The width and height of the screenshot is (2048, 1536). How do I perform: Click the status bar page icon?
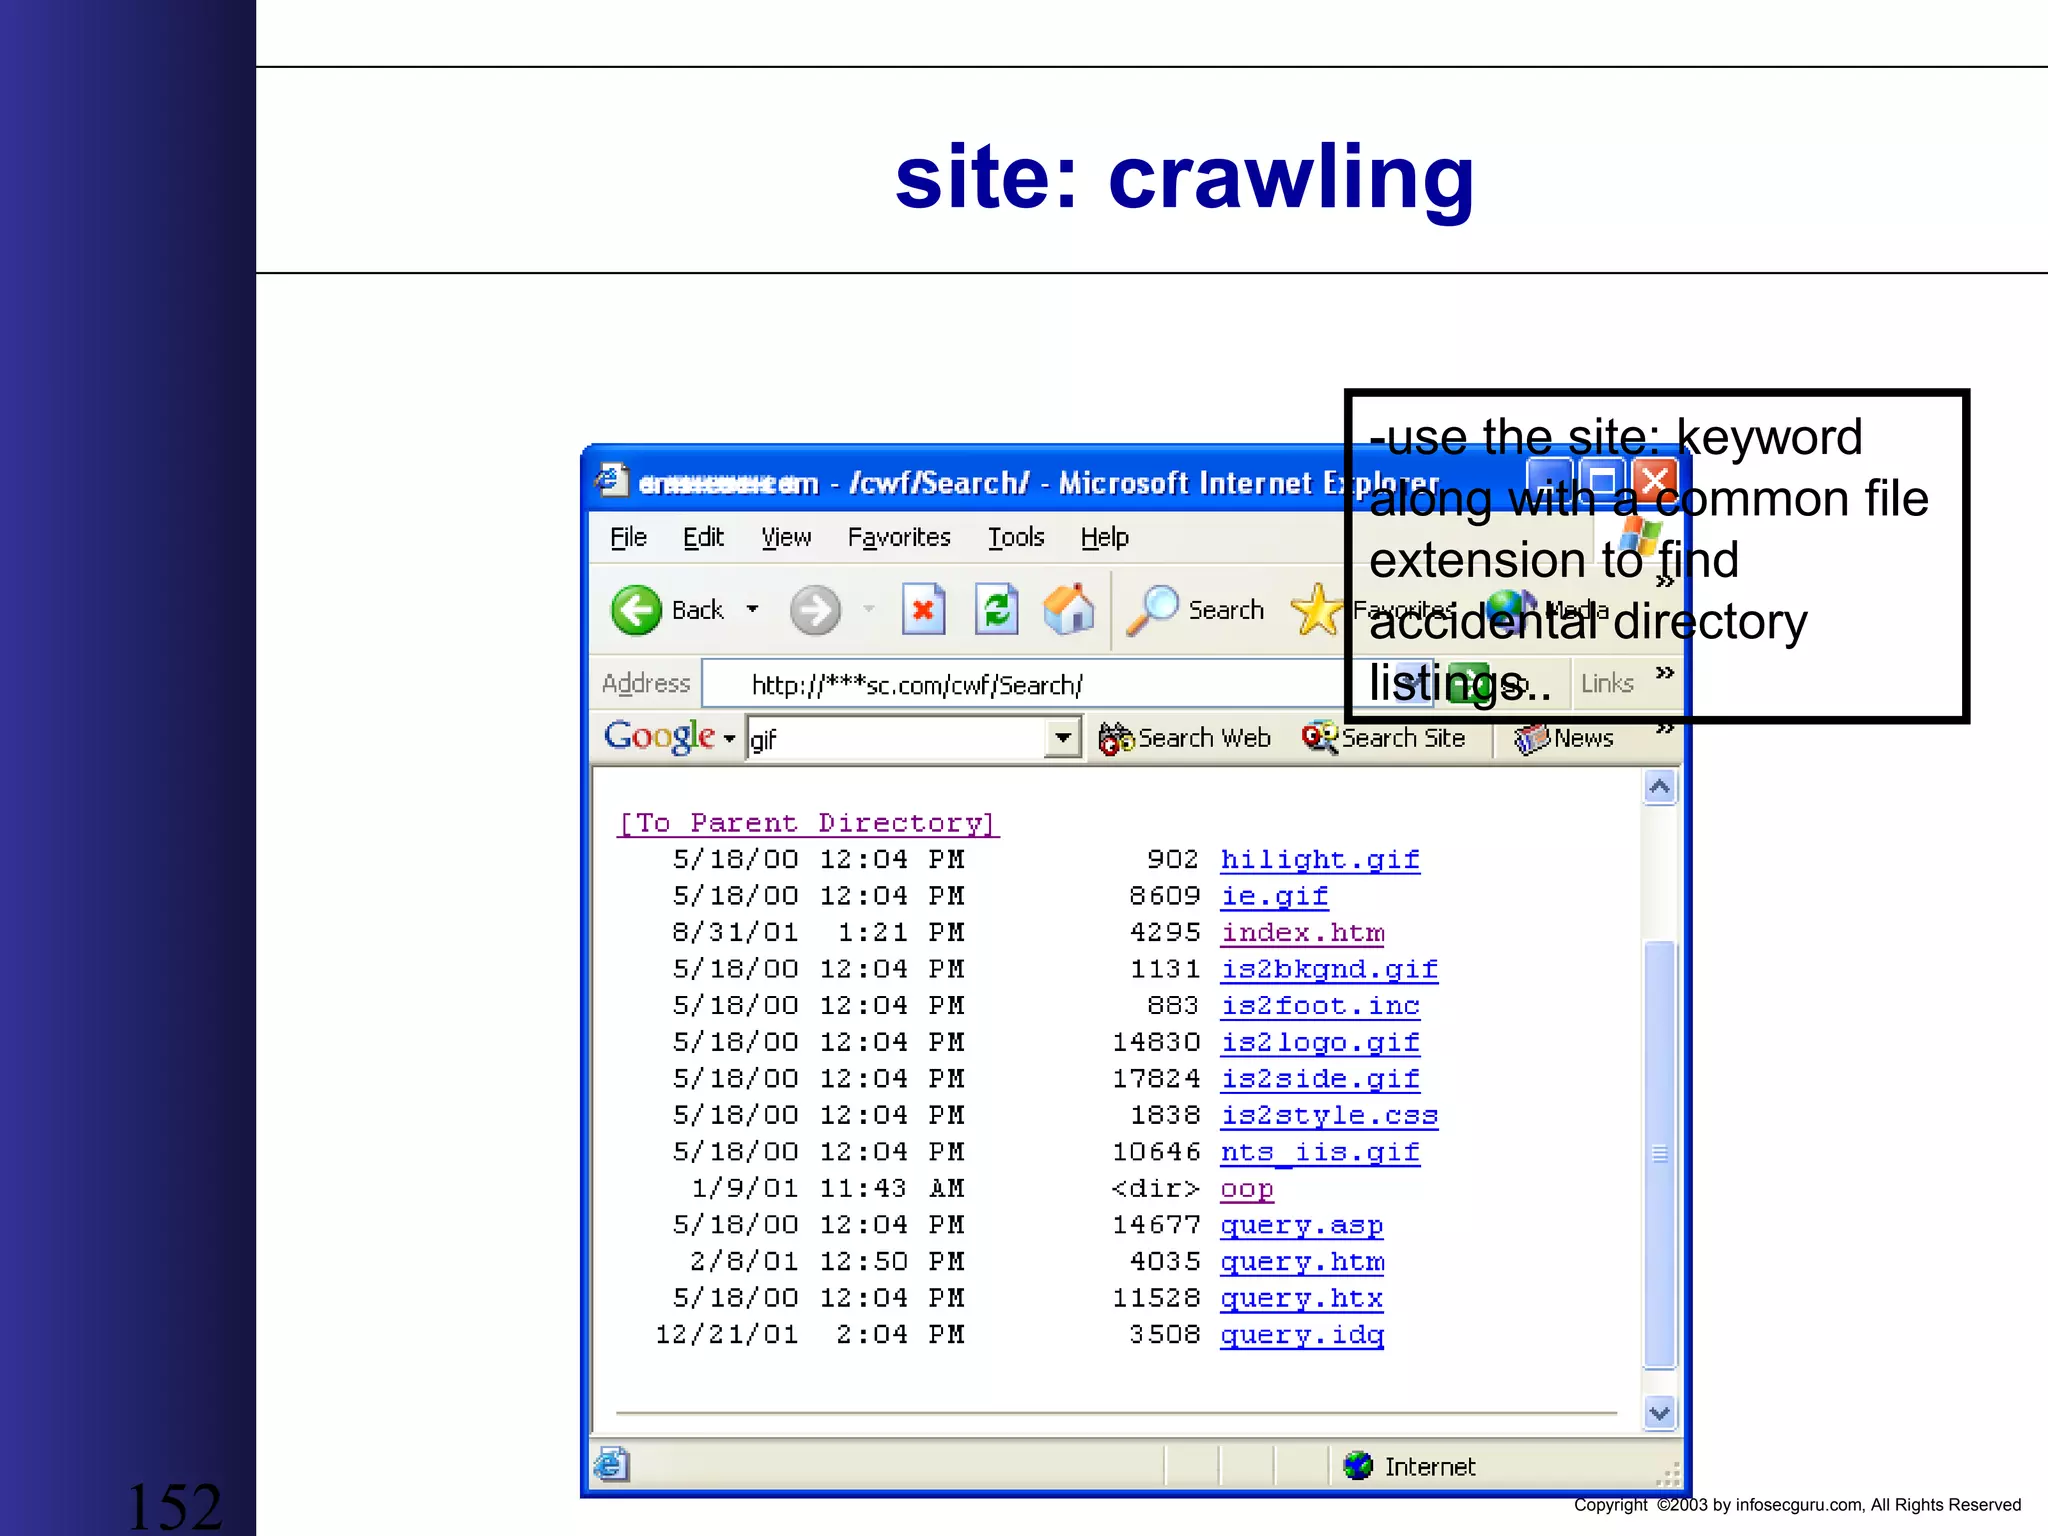(x=611, y=1465)
